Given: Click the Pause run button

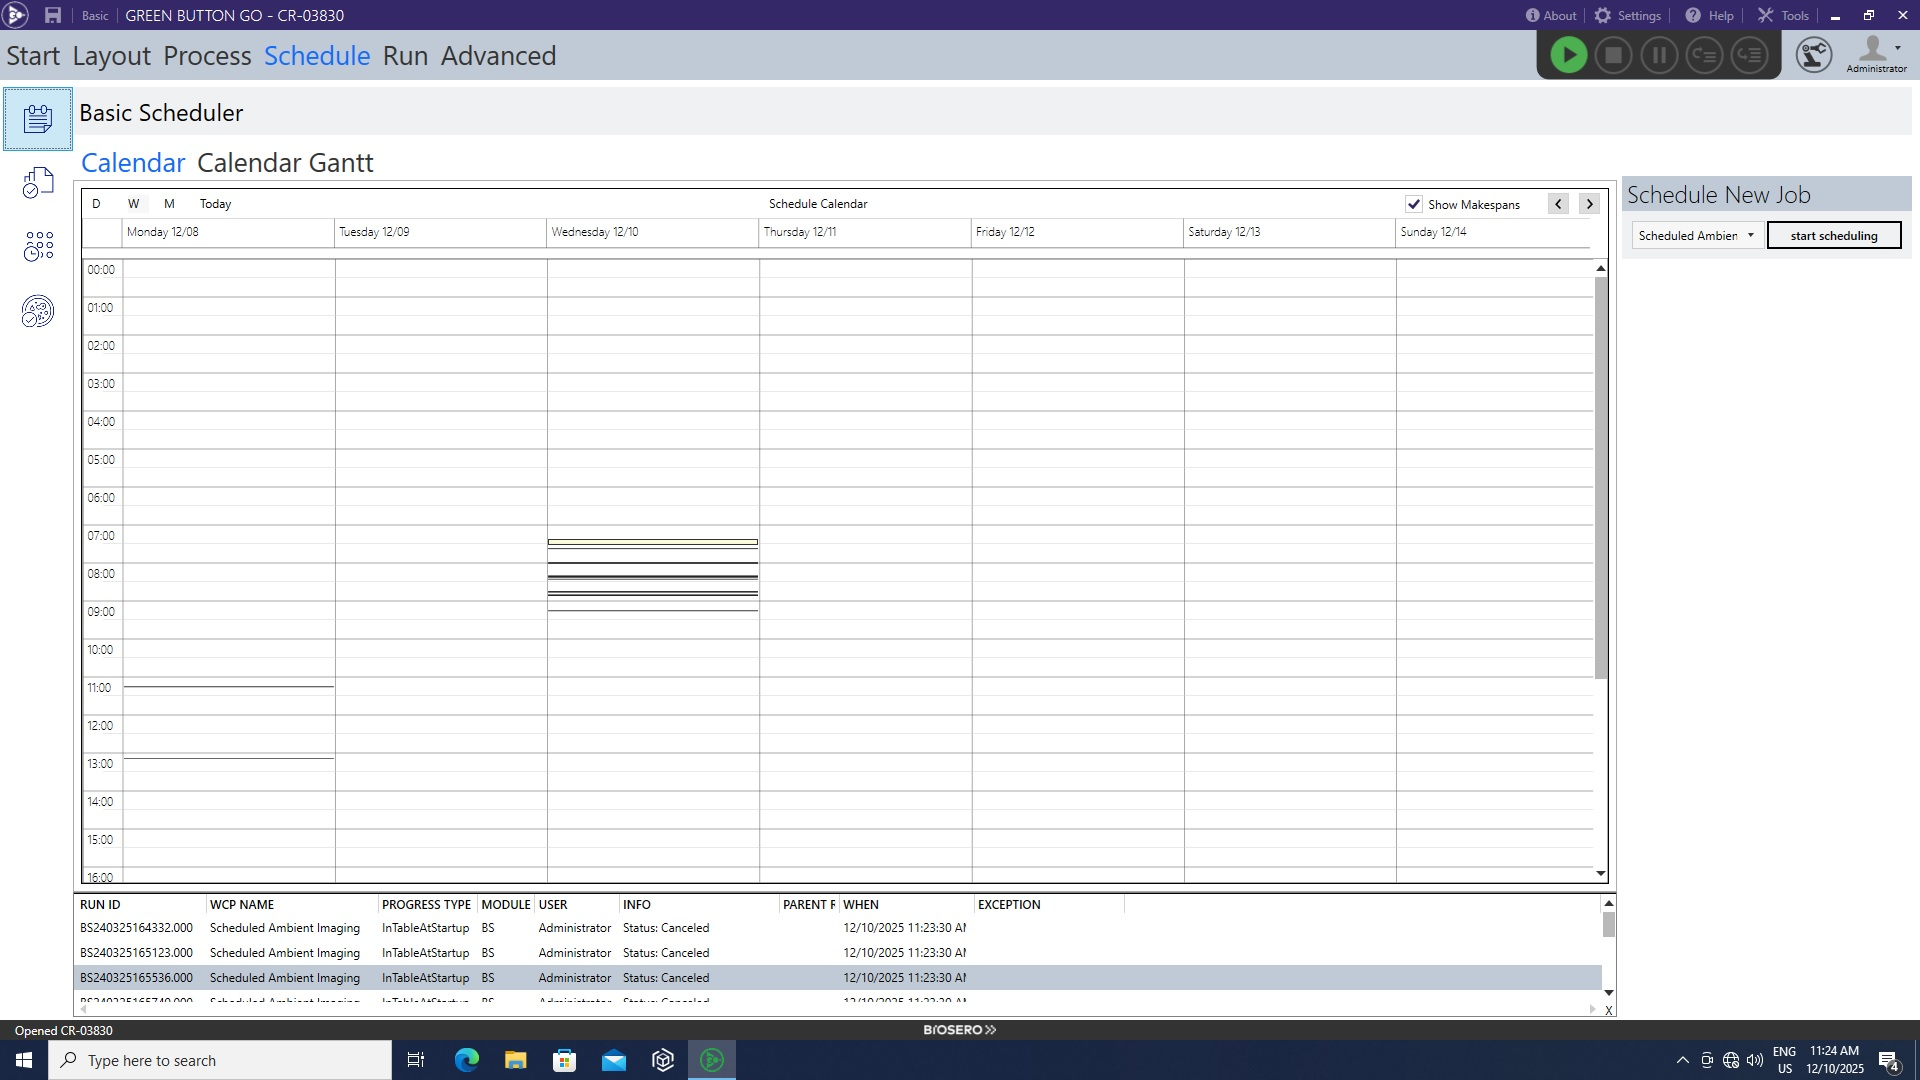Looking at the screenshot, I should click(x=1659, y=55).
